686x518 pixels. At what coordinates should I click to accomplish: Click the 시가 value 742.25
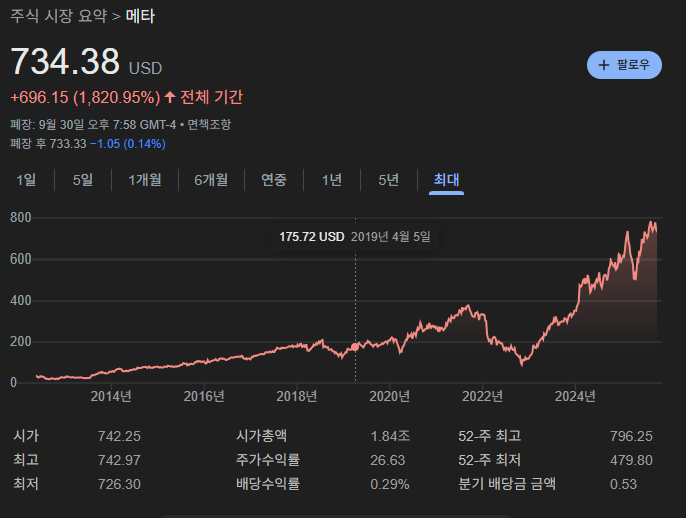pos(119,436)
